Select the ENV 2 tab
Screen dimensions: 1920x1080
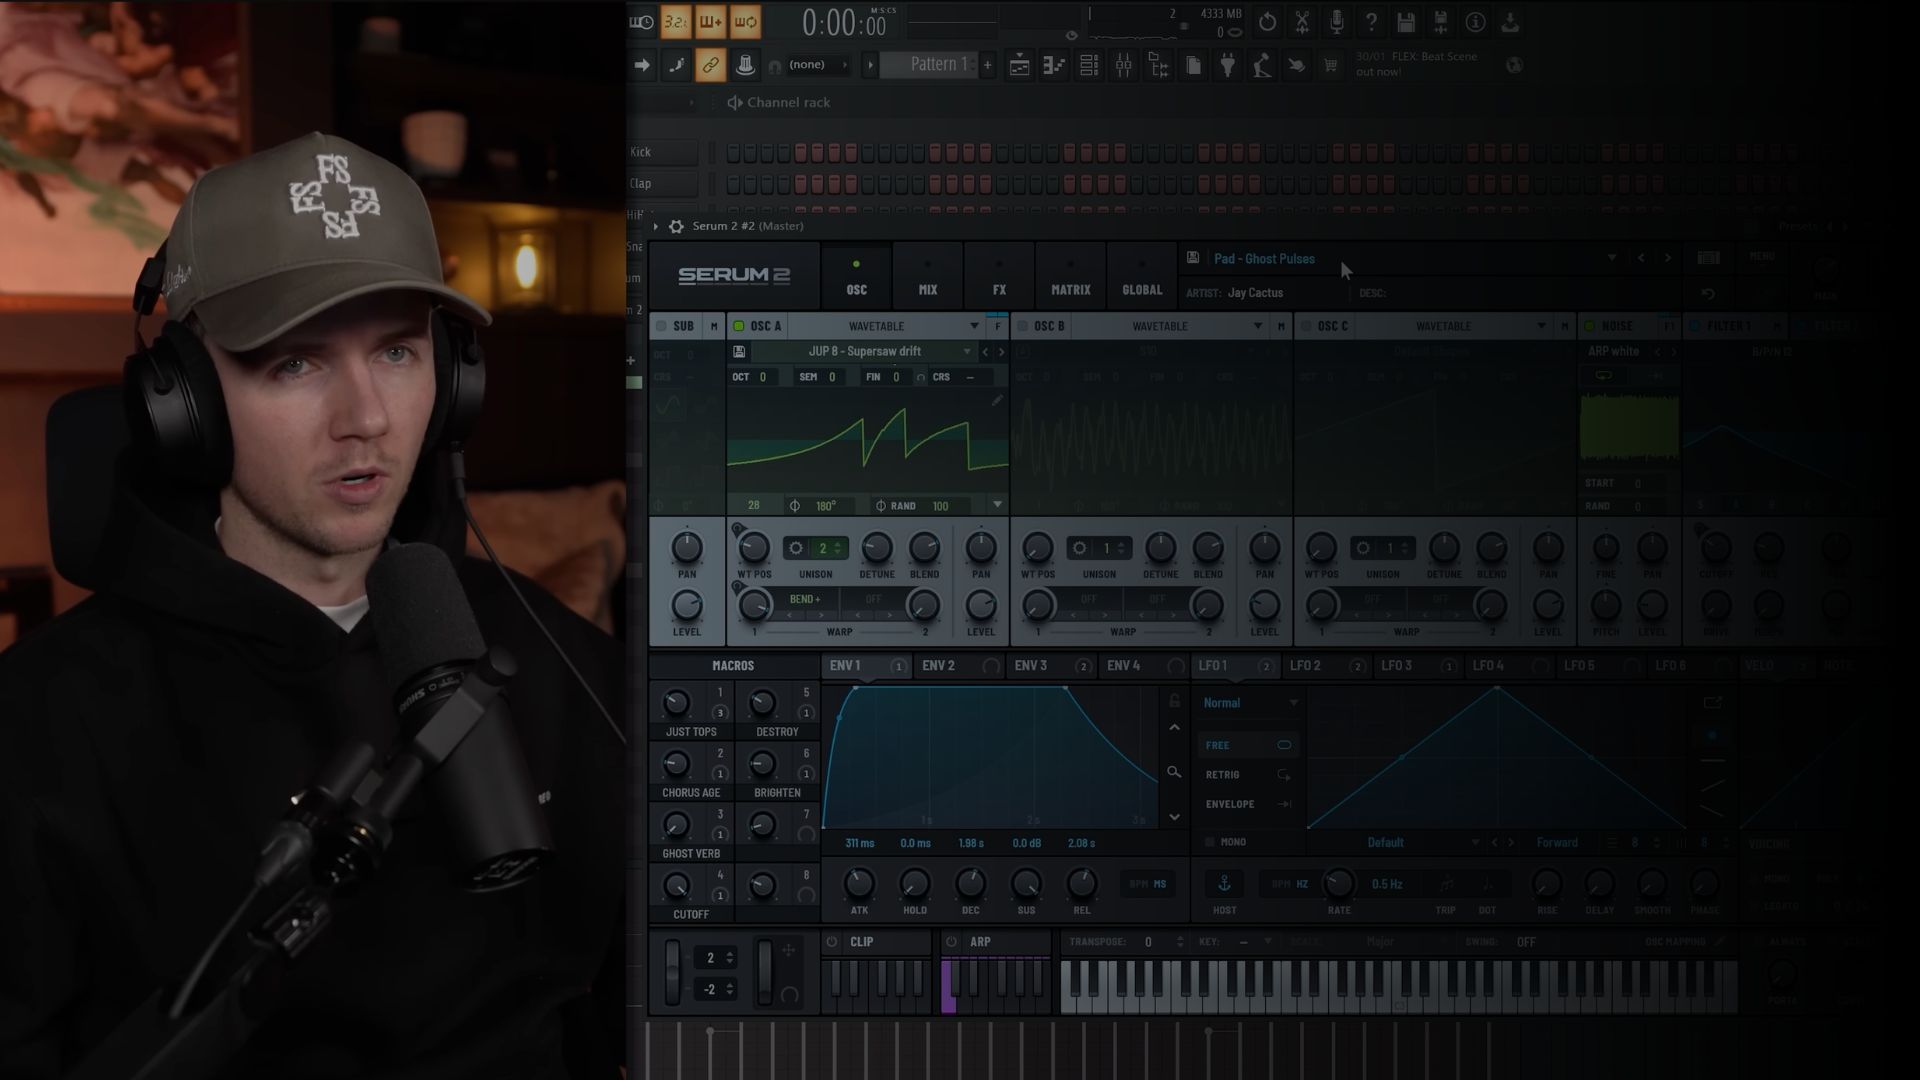938,666
